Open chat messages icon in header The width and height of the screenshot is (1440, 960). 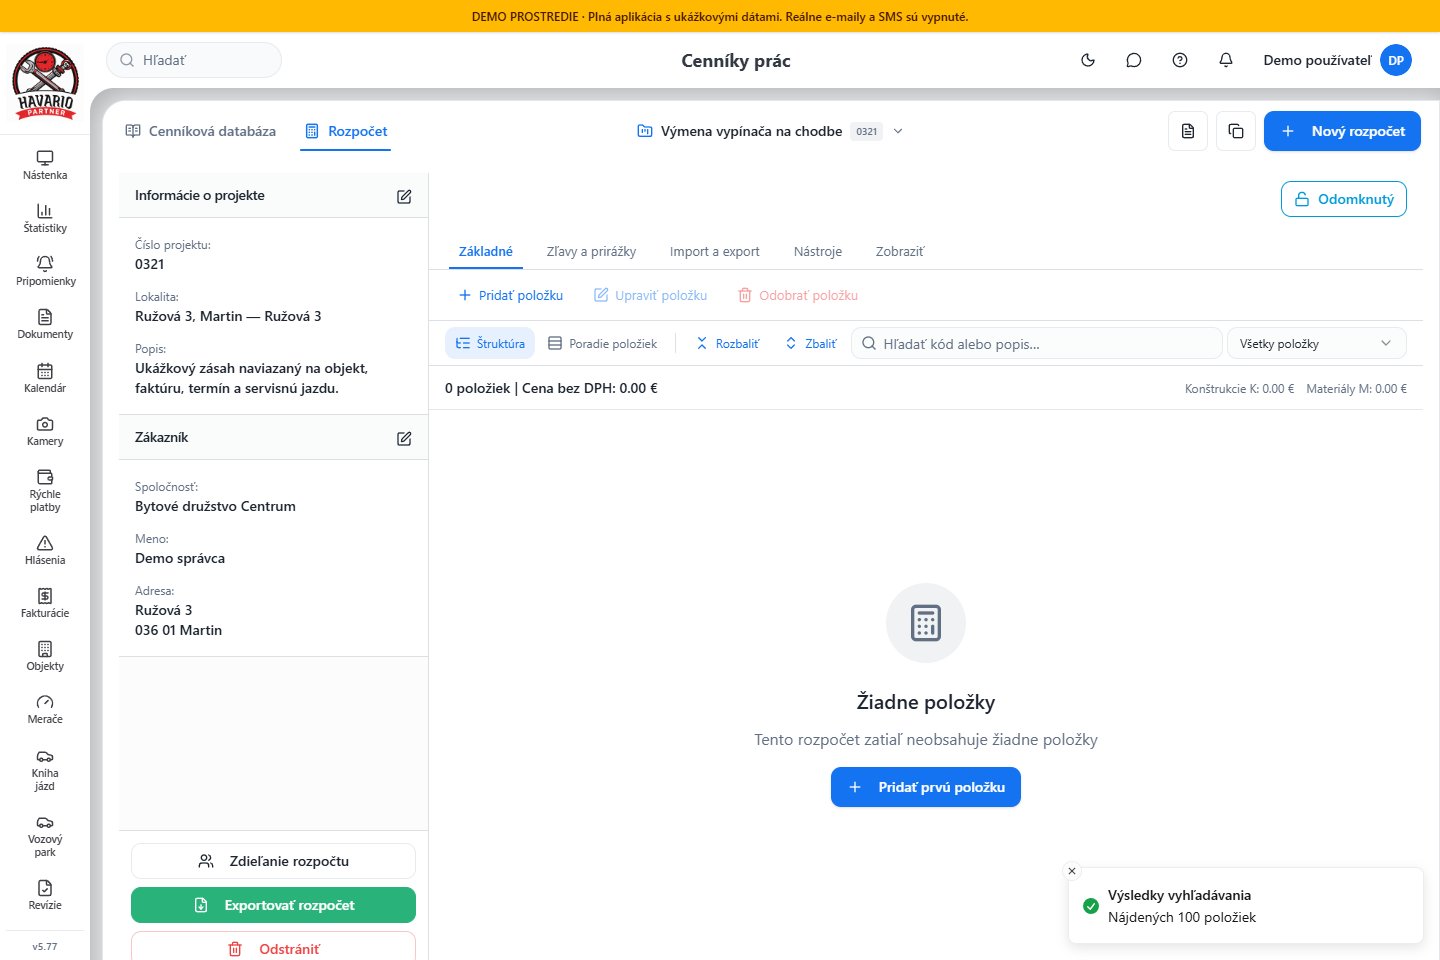pyautogui.click(x=1134, y=60)
